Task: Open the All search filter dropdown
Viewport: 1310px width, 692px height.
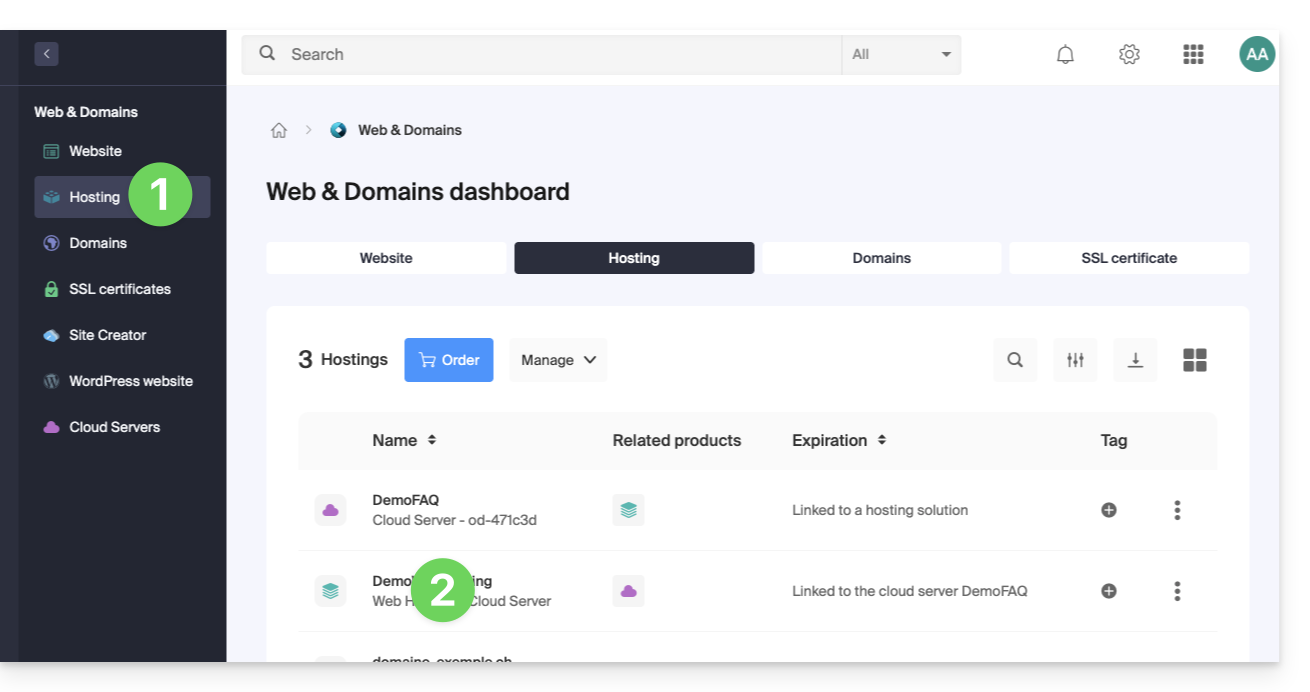Action: point(901,55)
